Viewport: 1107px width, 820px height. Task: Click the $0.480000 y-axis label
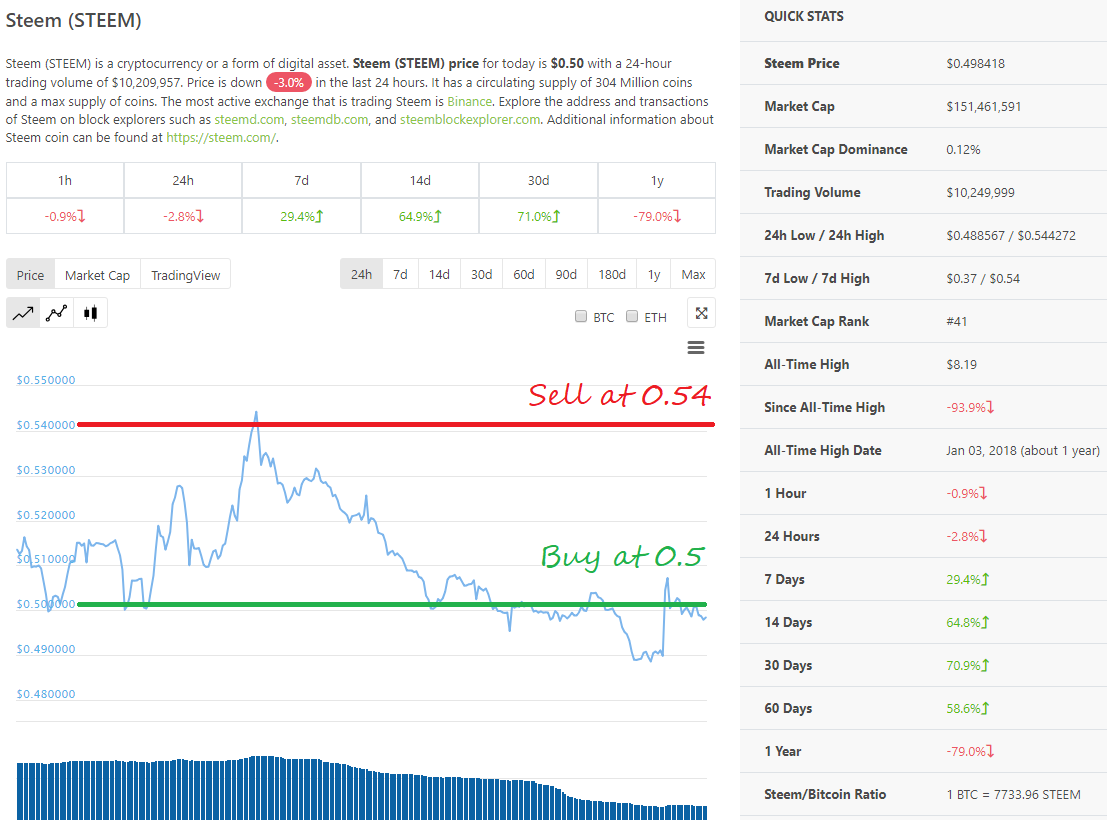pyautogui.click(x=46, y=694)
